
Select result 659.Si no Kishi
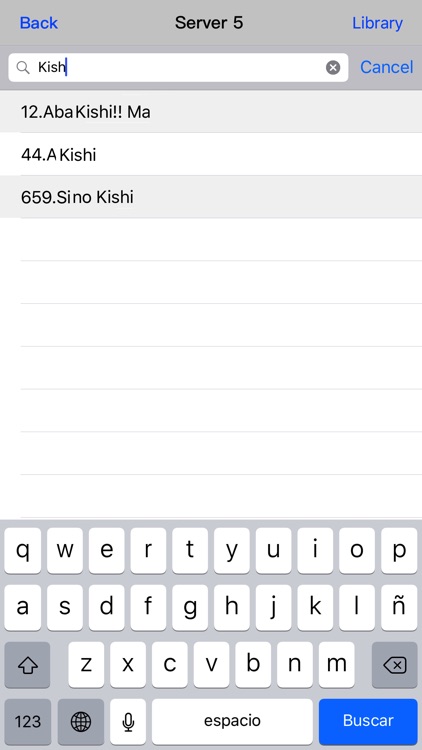(x=211, y=197)
